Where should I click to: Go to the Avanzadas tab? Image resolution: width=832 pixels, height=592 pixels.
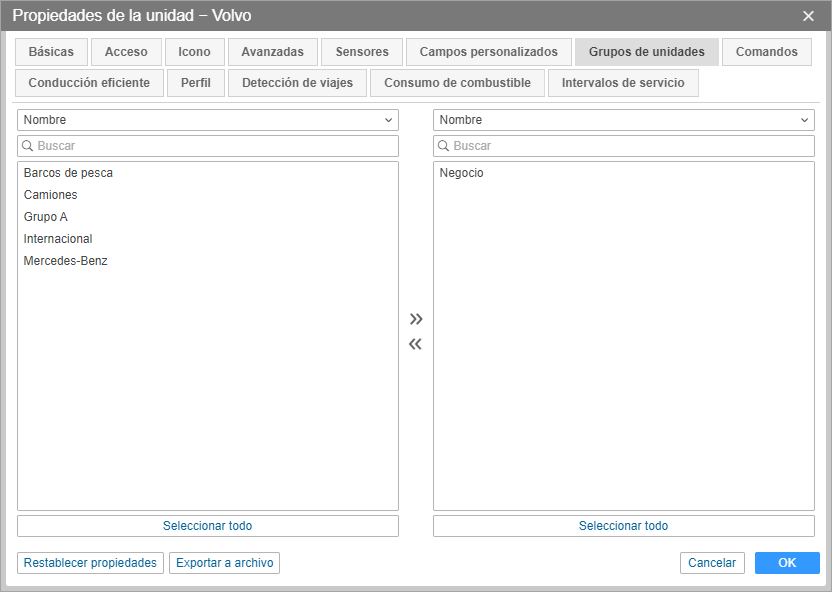pos(273,52)
